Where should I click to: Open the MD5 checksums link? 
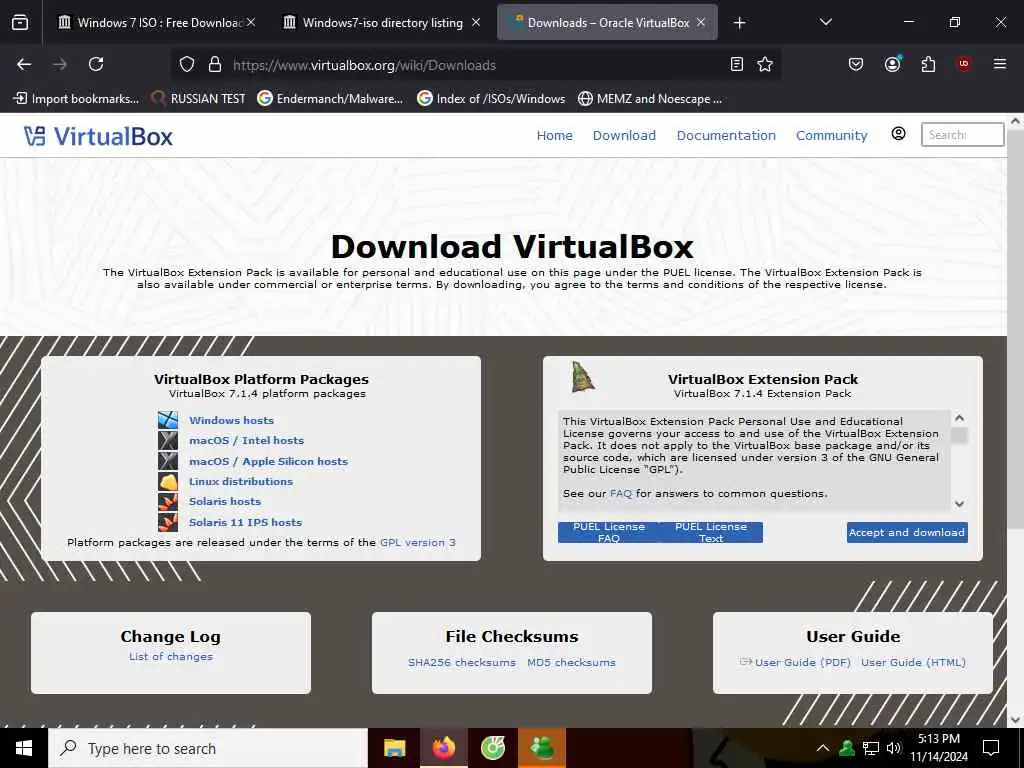pos(571,662)
